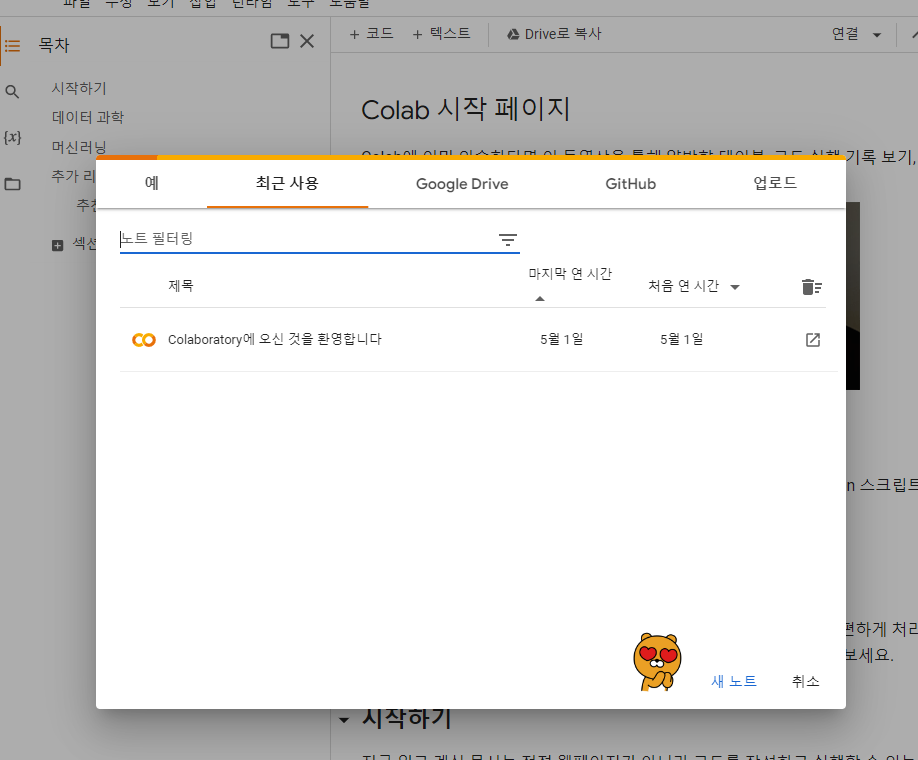Click the Drive icon in Drive로 복사
The width and height of the screenshot is (918, 760).
point(513,35)
